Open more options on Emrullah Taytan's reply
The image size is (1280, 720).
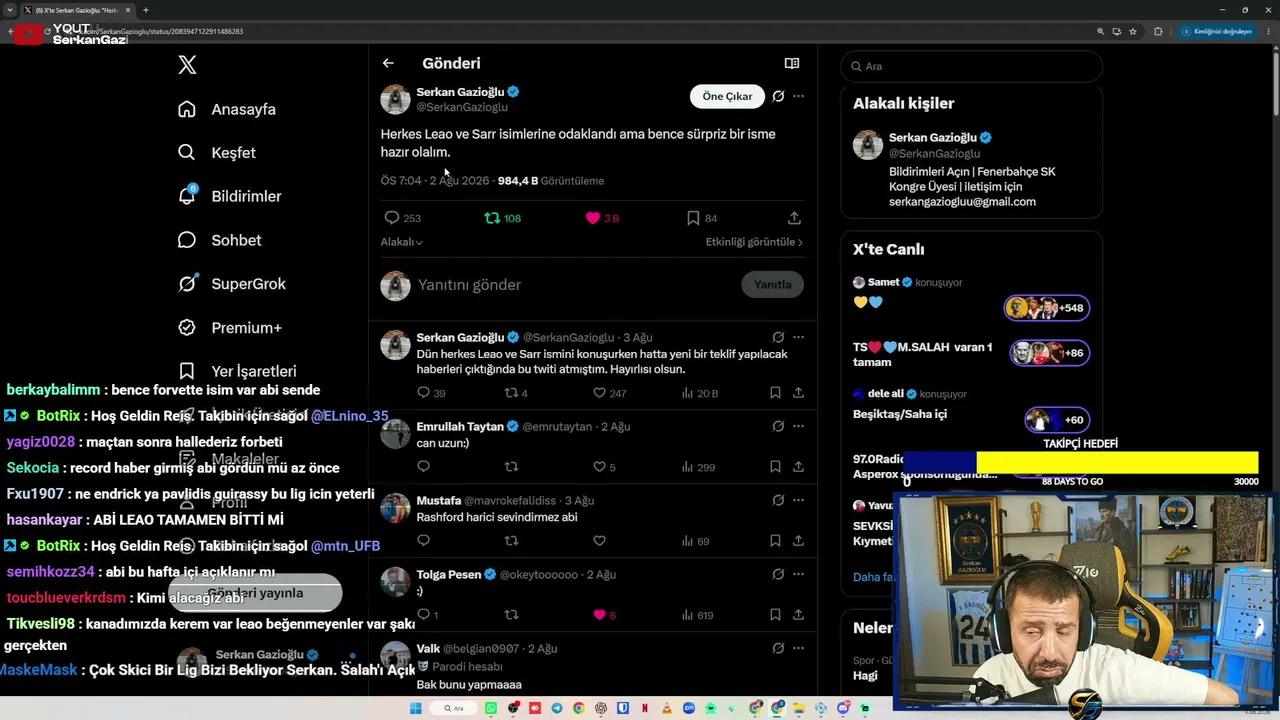(x=798, y=426)
